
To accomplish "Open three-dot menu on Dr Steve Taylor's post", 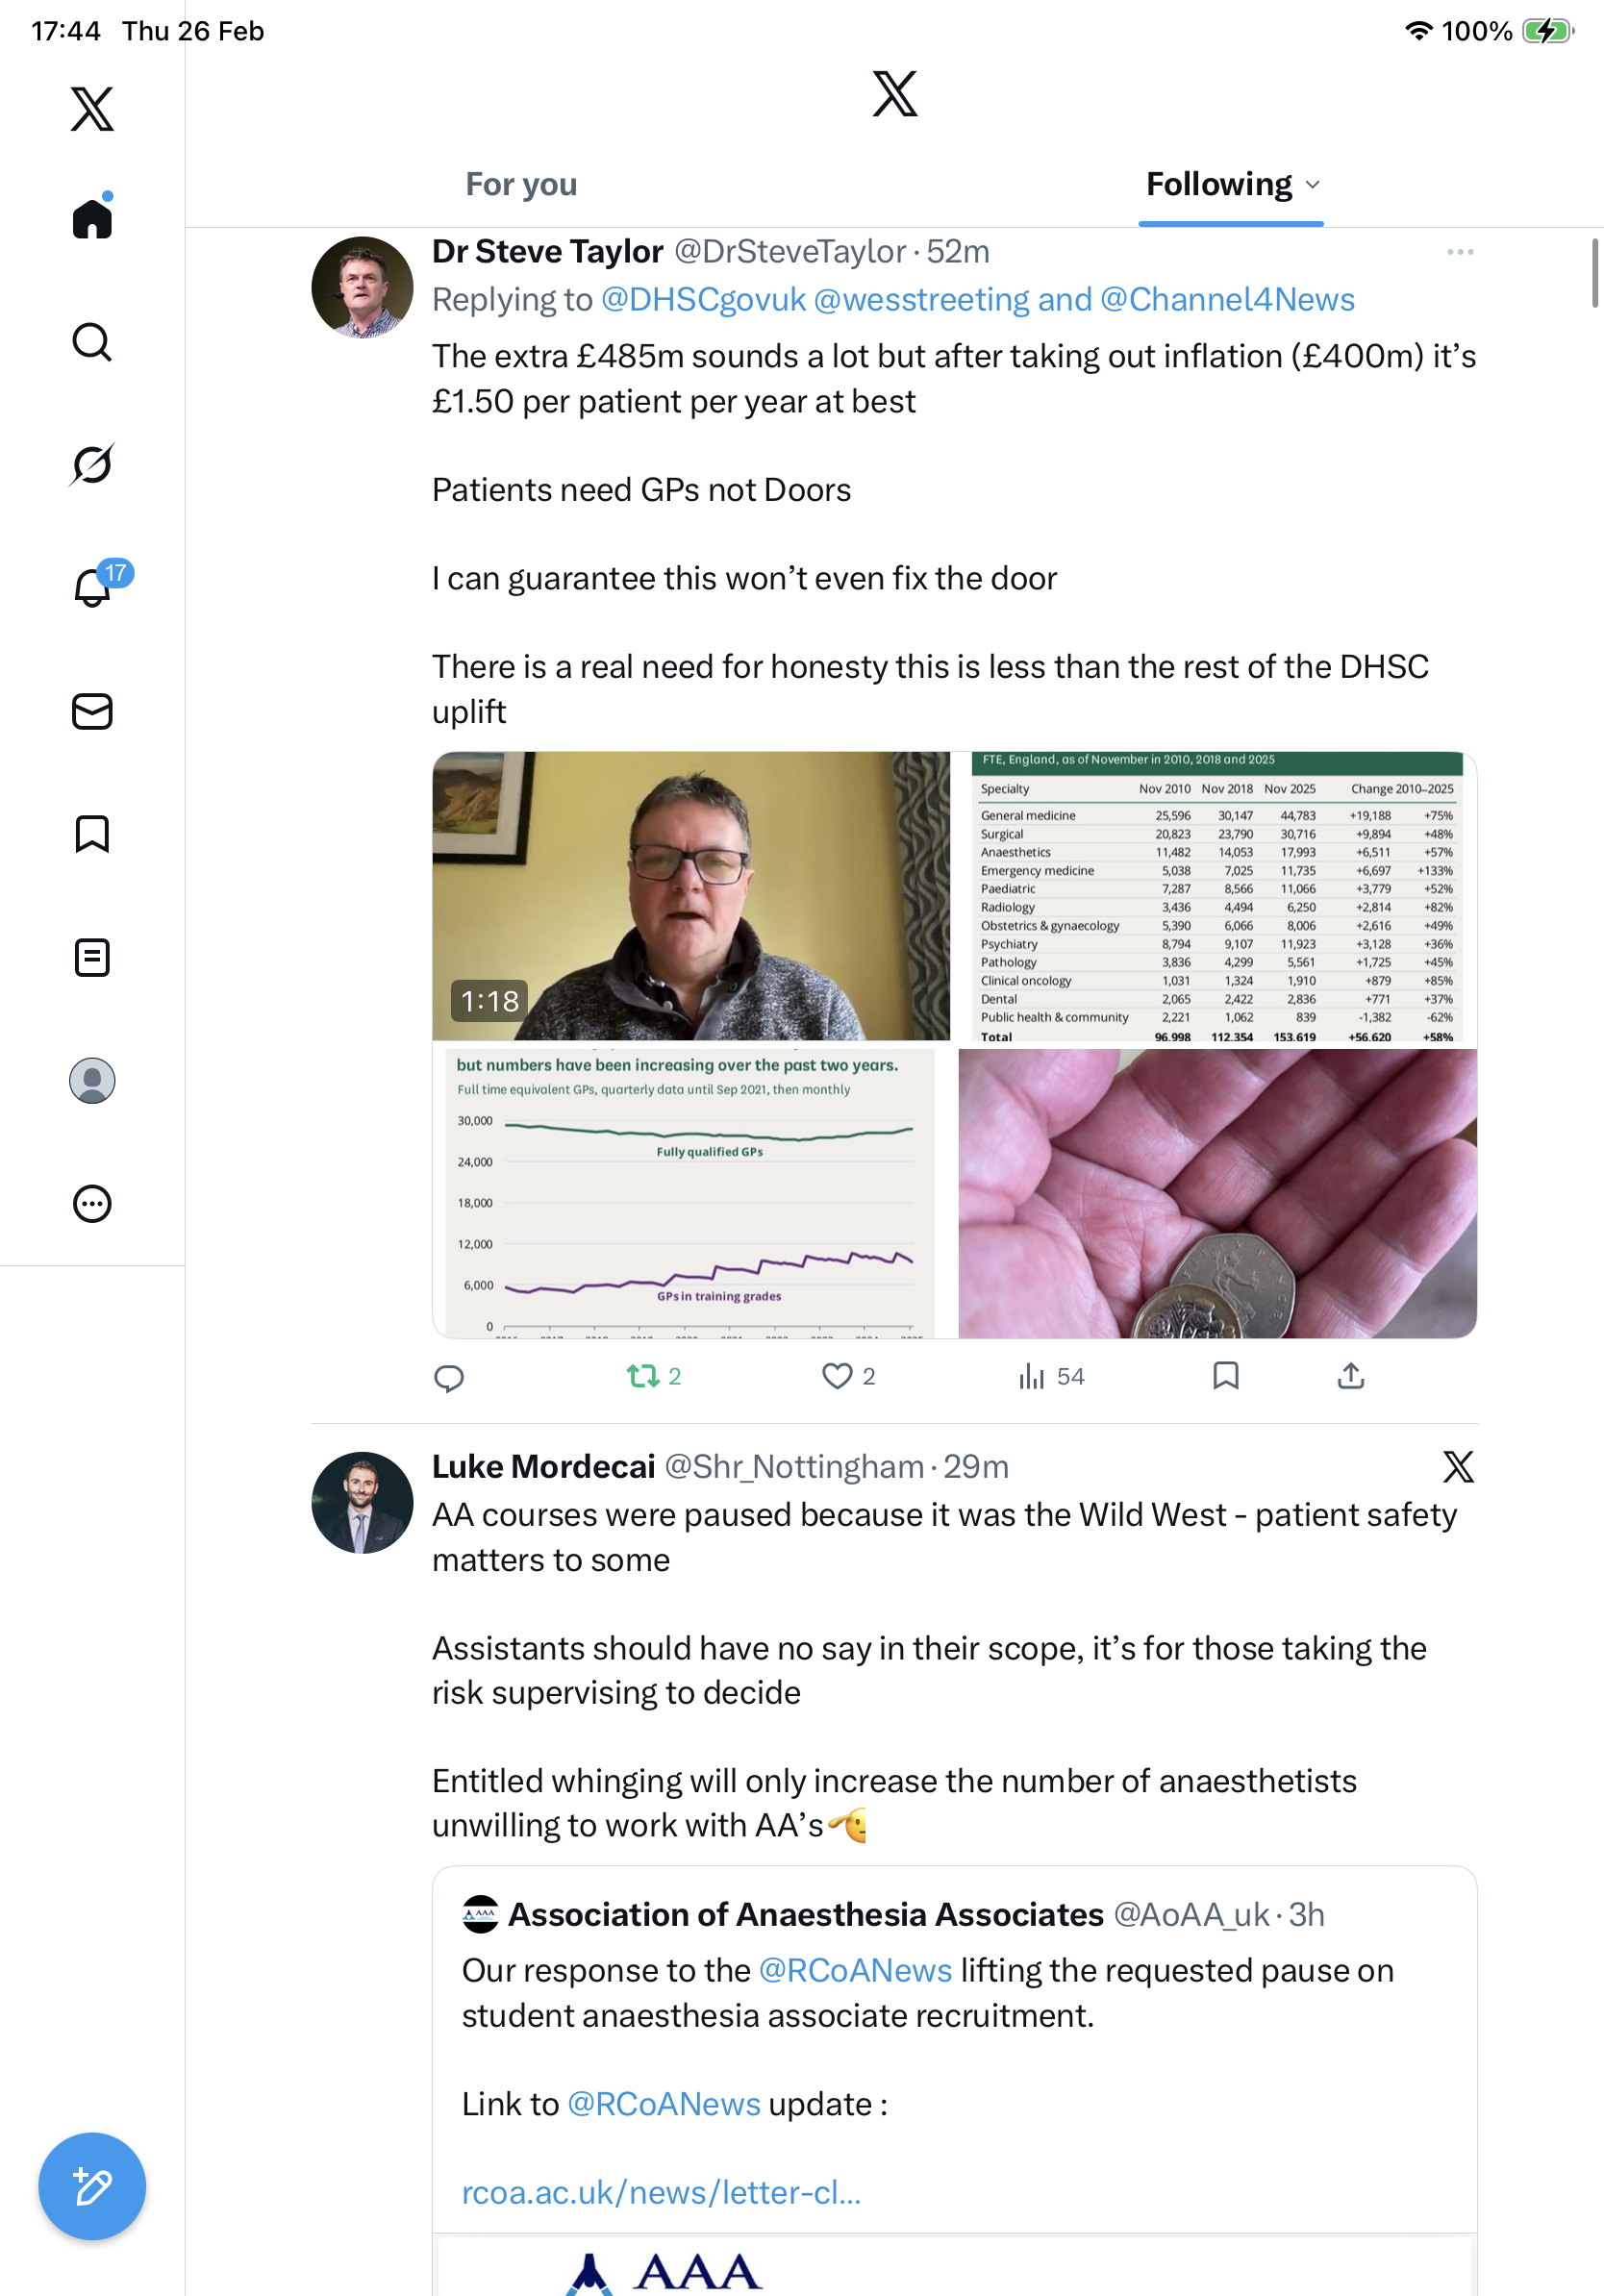I will pyautogui.click(x=1460, y=252).
